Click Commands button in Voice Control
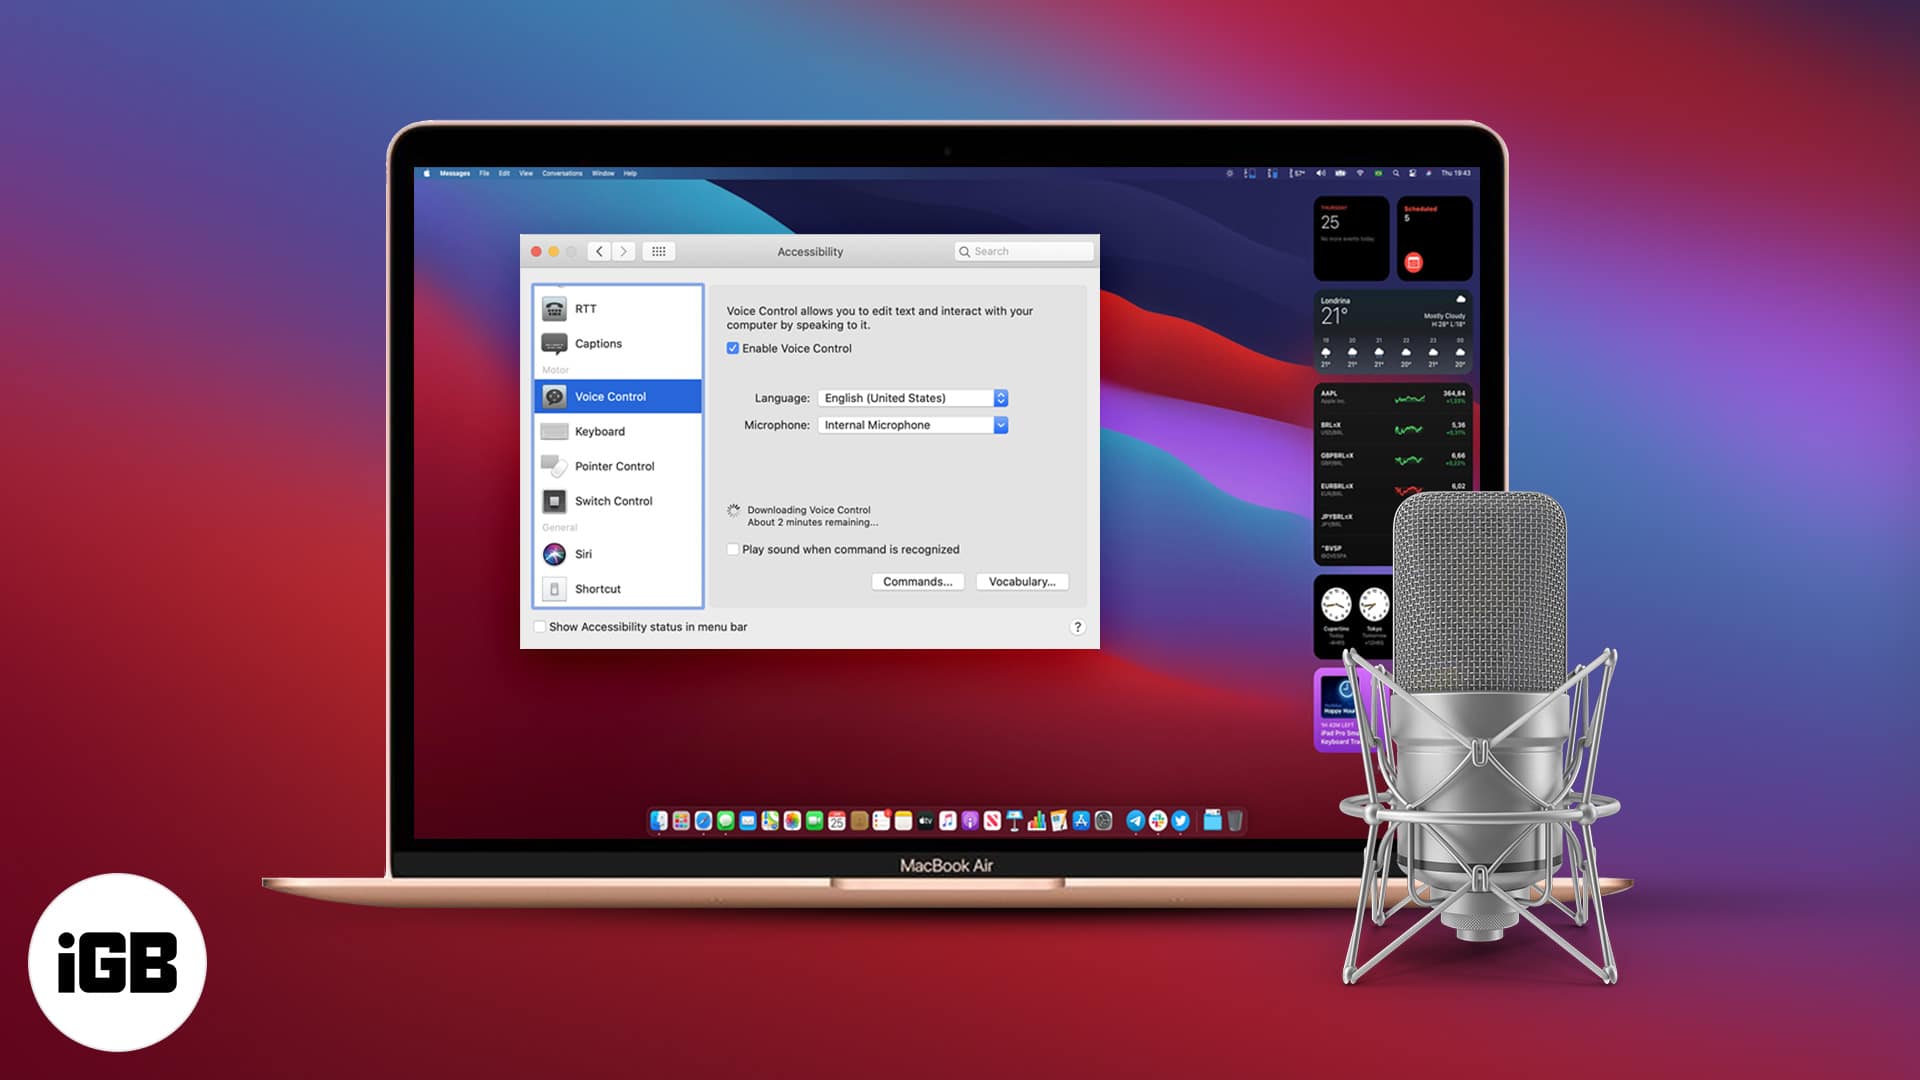 [916, 580]
